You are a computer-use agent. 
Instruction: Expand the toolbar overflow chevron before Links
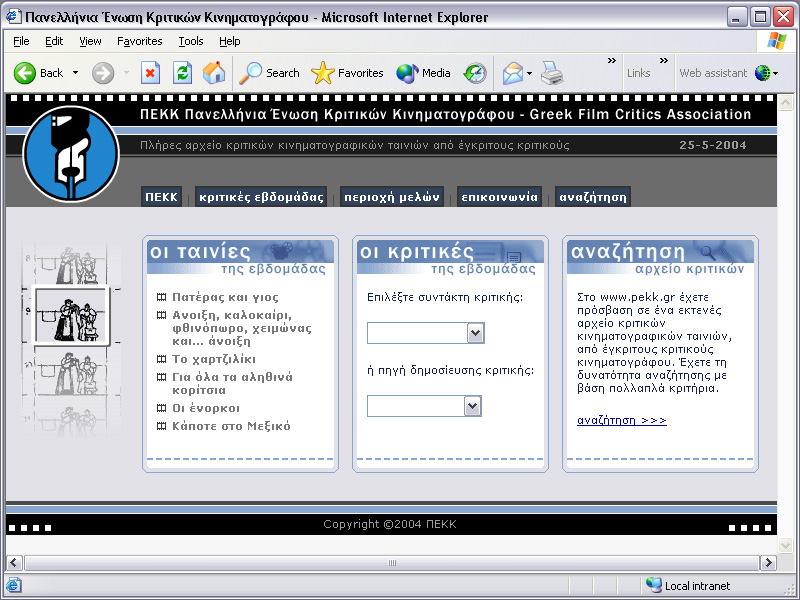coord(612,61)
